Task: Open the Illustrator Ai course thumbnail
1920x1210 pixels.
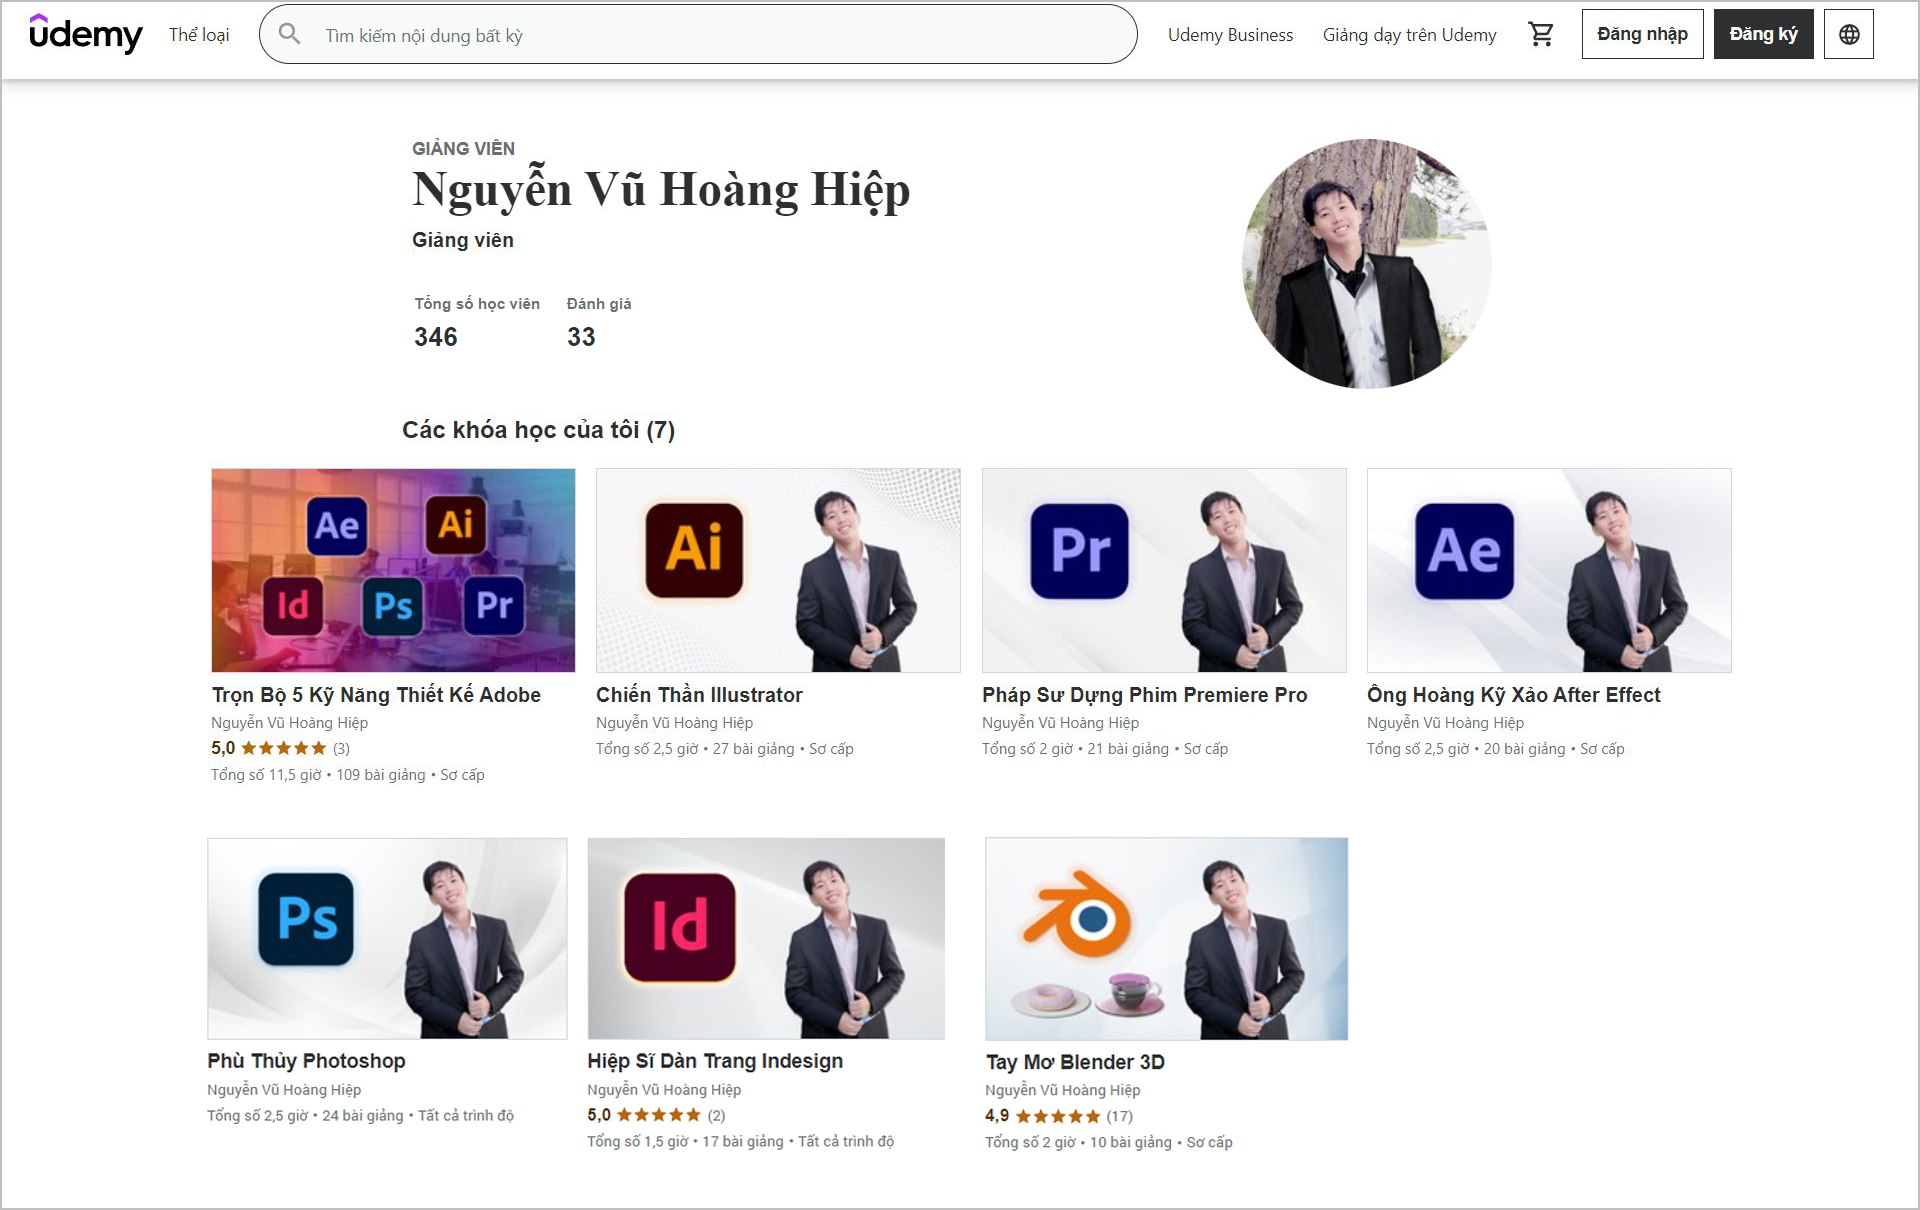Action: 778,570
